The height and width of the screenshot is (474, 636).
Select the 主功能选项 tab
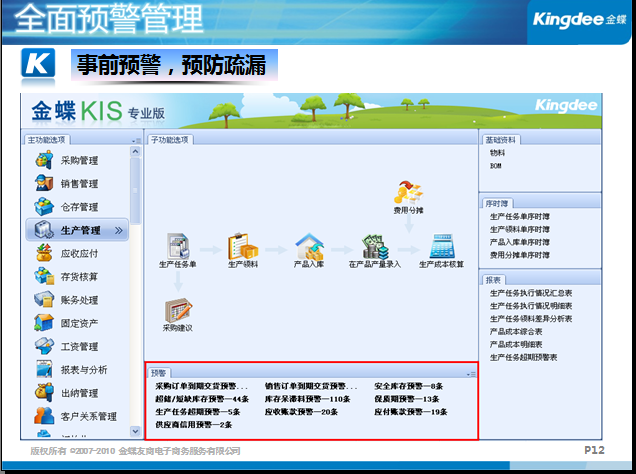(47, 140)
